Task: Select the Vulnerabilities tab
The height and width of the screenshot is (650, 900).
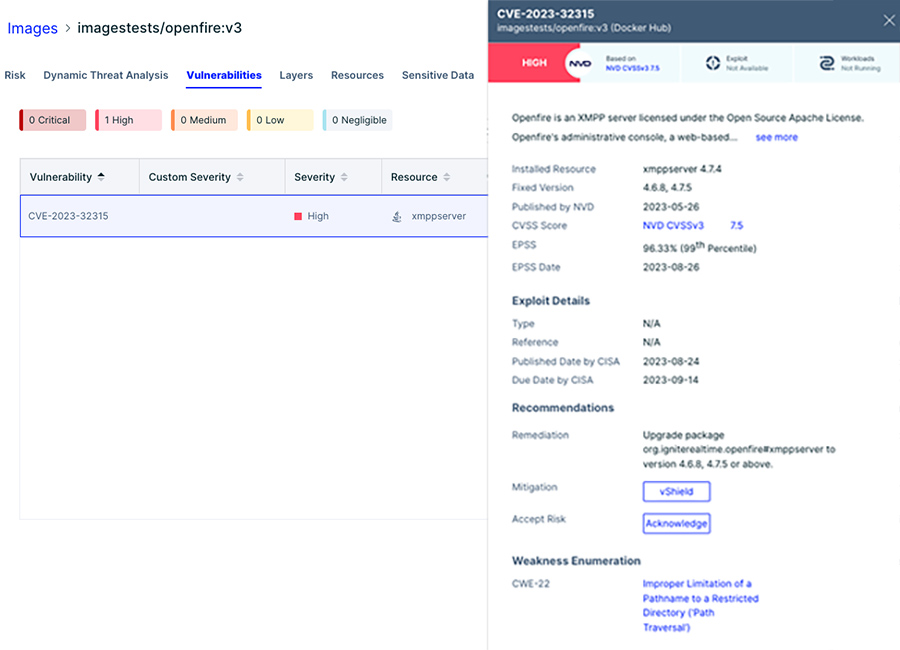Action: click(x=224, y=75)
